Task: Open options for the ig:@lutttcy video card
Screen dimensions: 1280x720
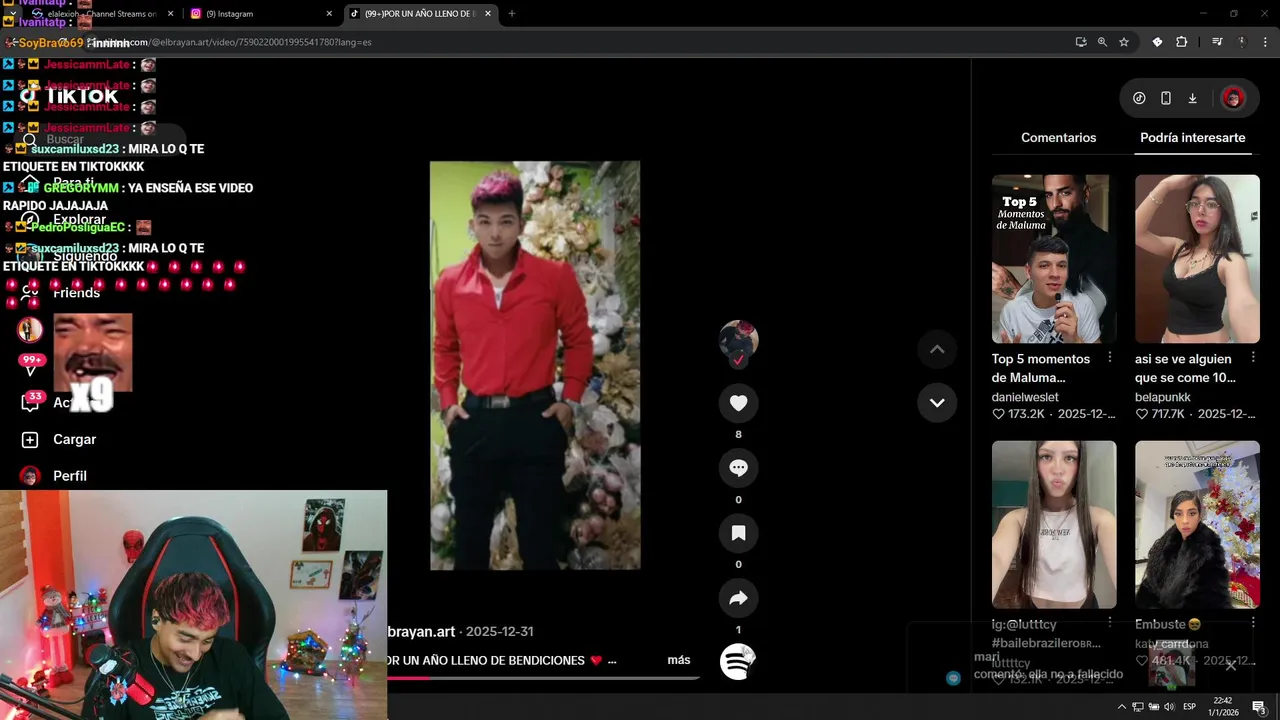Action: (1110, 624)
